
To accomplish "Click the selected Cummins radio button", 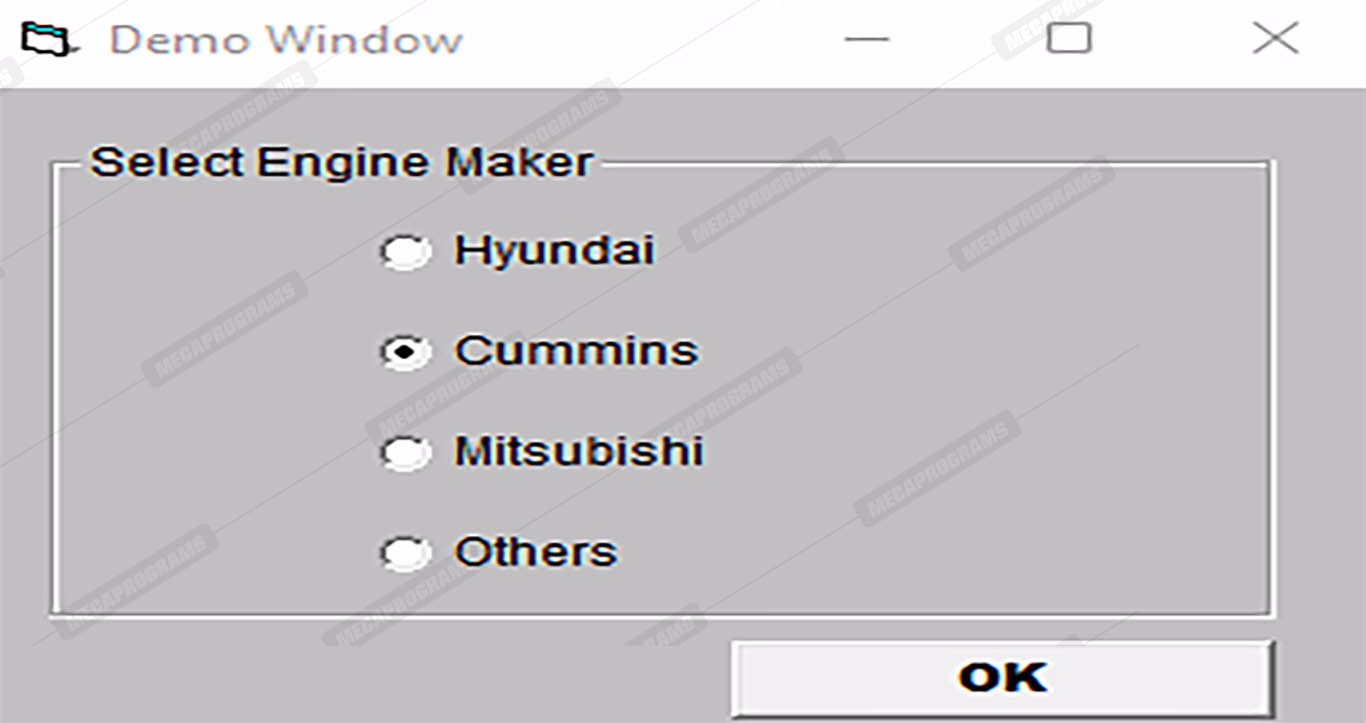I will pos(405,352).
